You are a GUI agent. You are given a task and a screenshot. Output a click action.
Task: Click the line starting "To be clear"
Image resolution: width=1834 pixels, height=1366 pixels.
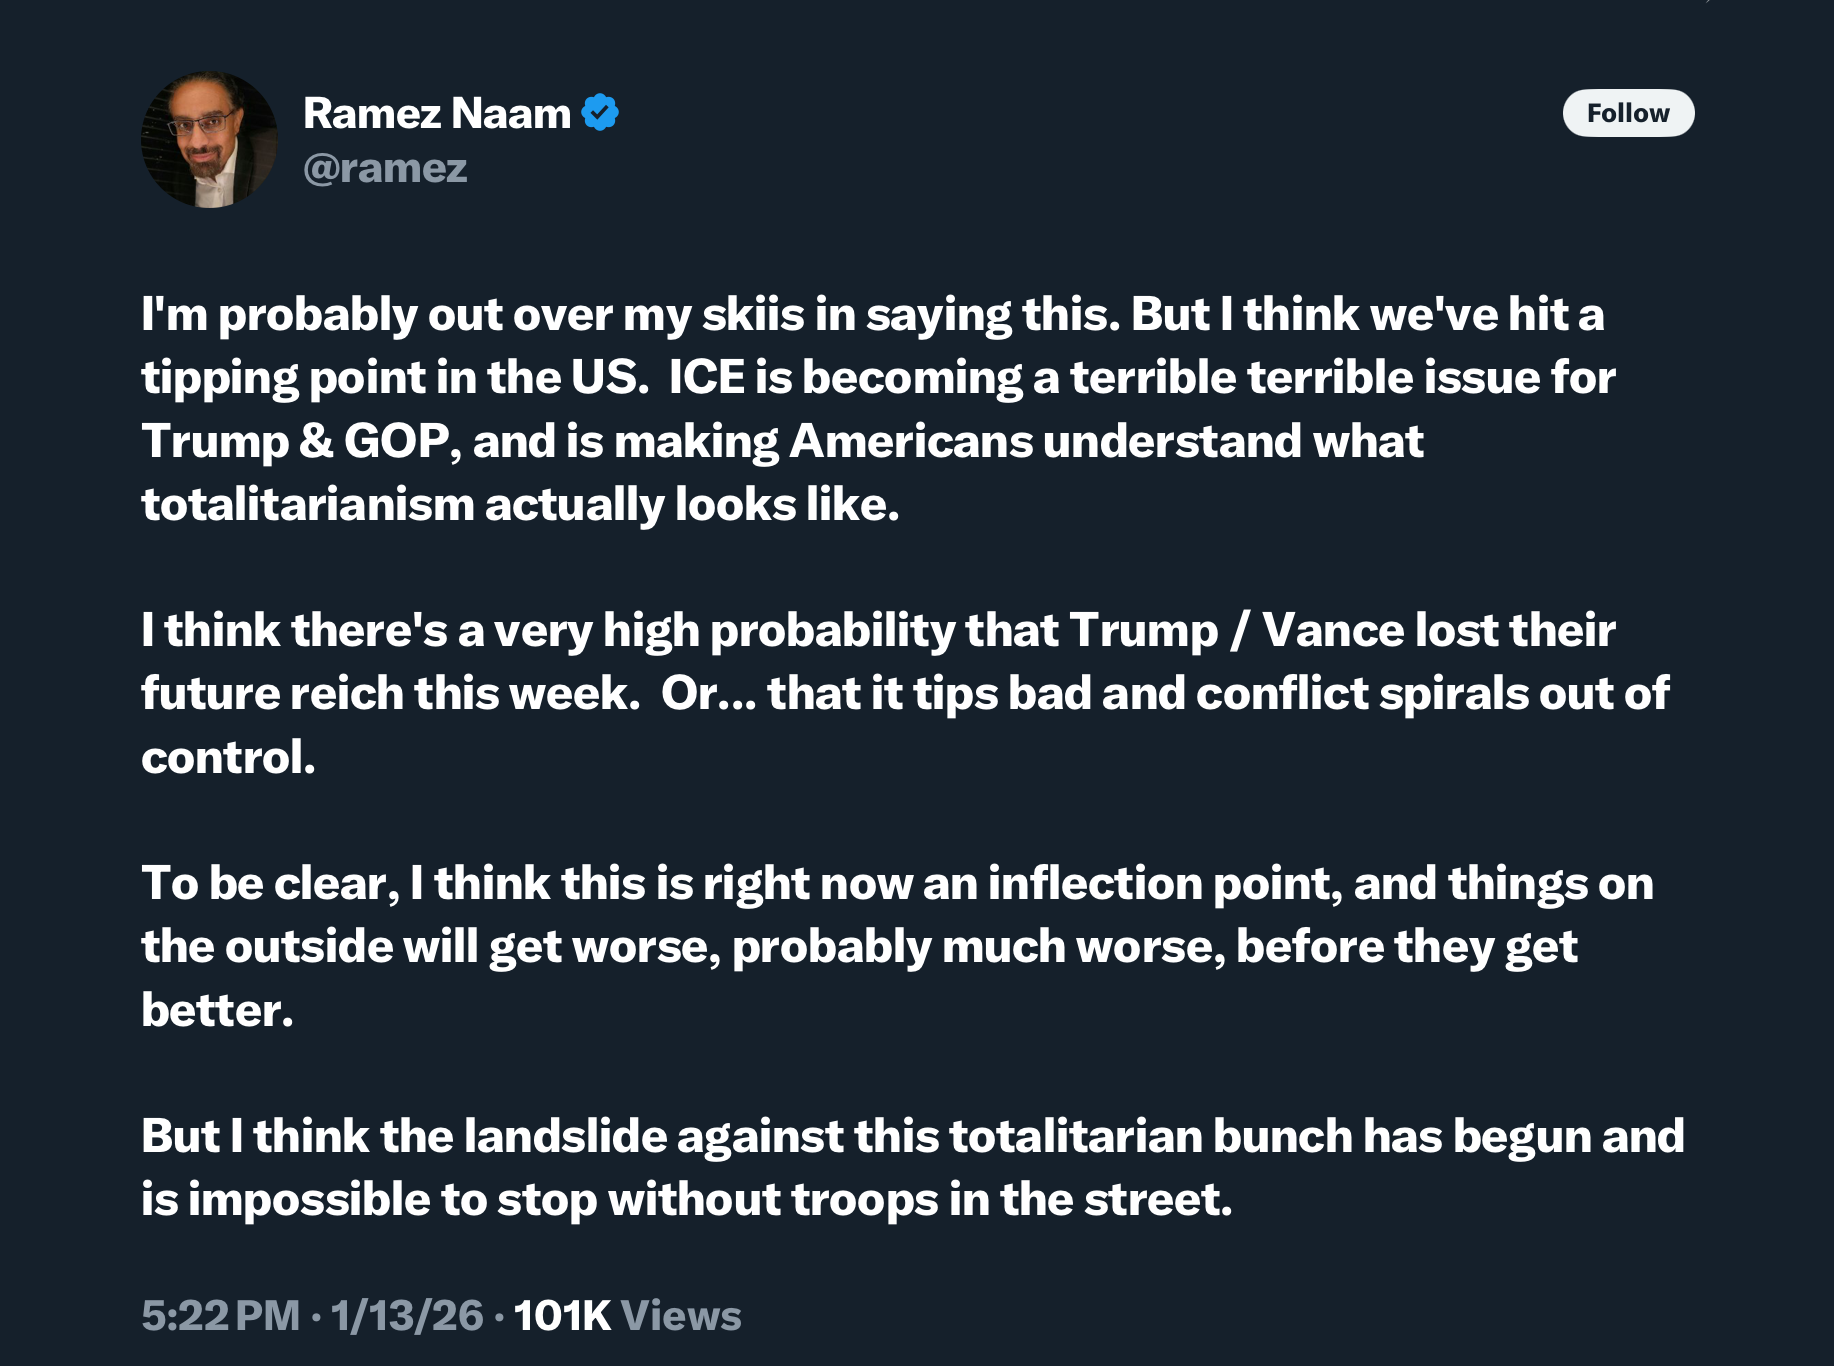point(897,883)
